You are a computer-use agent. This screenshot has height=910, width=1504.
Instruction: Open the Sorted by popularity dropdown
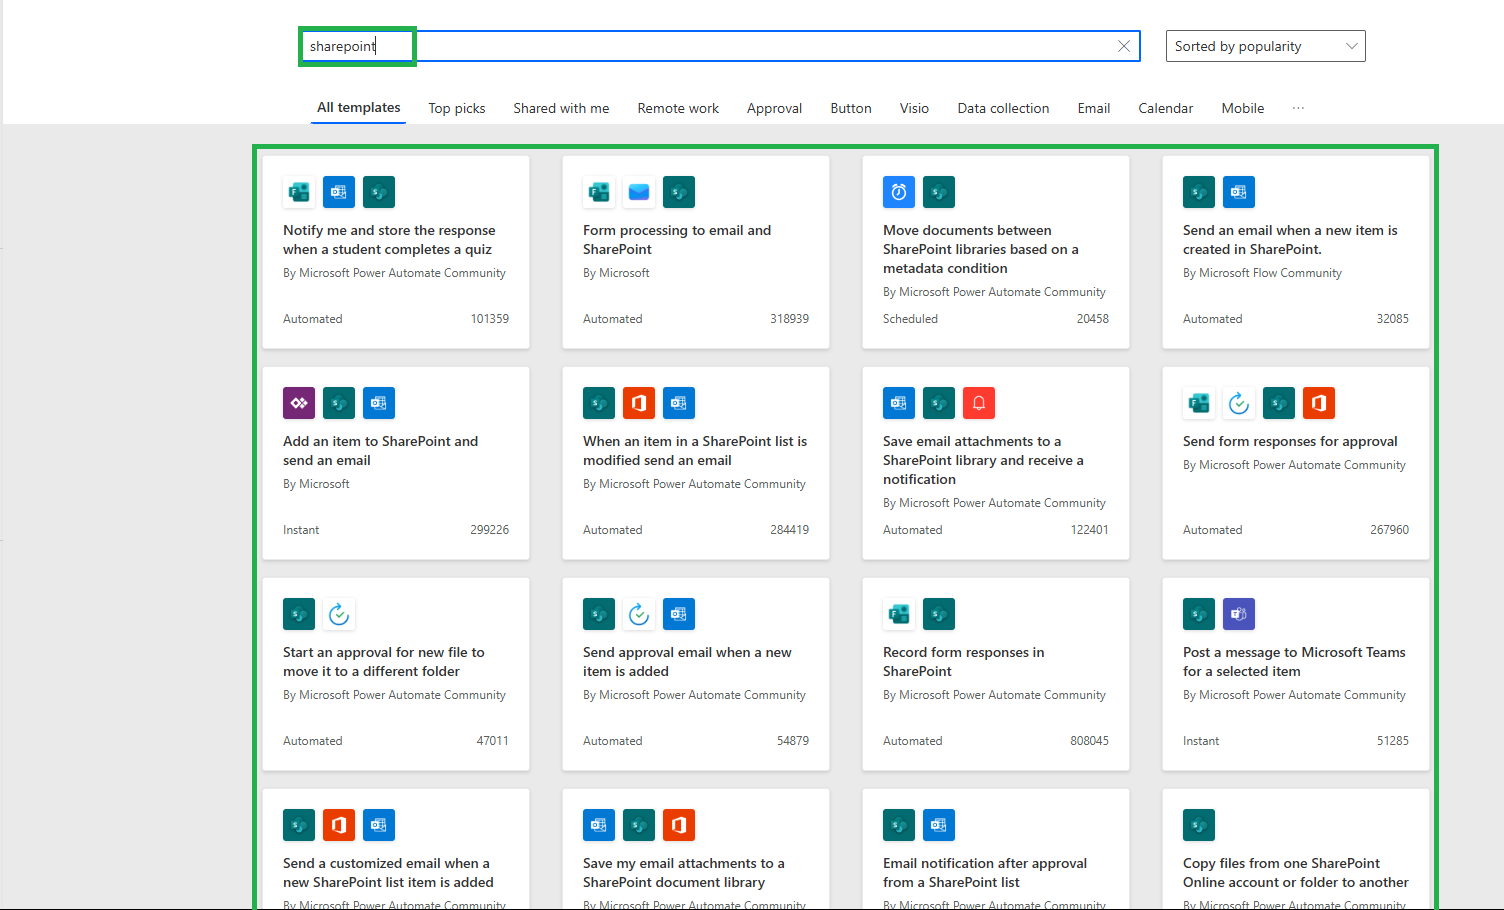click(x=1265, y=46)
